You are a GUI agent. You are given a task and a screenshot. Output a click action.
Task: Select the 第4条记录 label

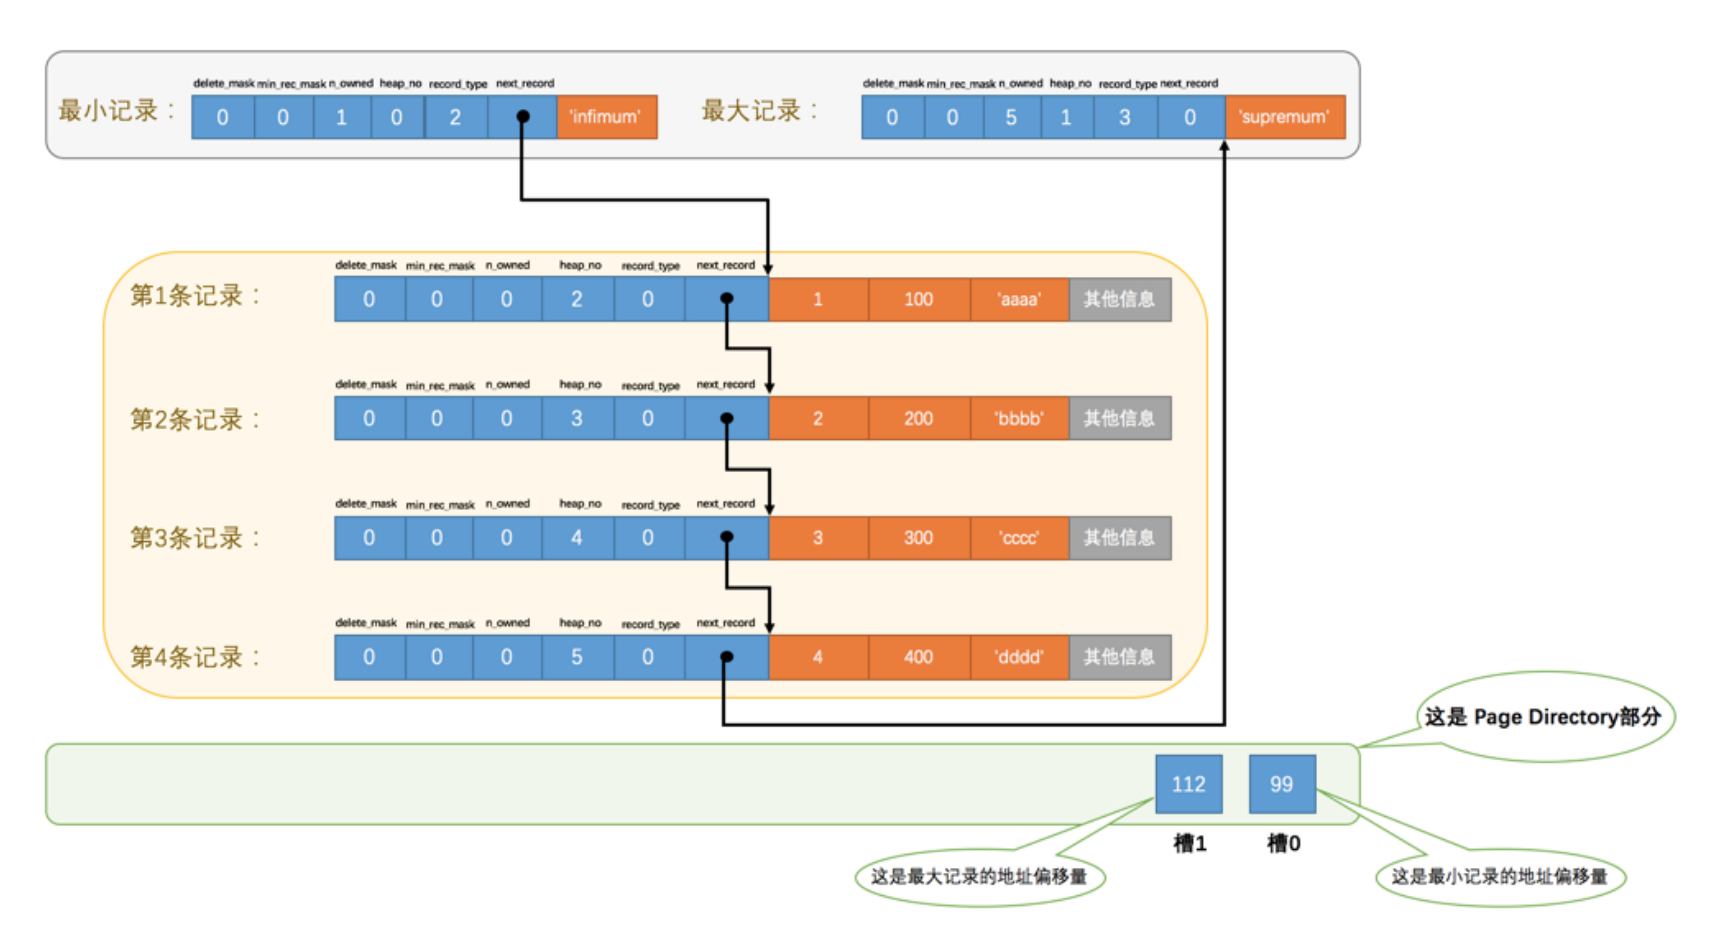pyautogui.click(x=195, y=657)
